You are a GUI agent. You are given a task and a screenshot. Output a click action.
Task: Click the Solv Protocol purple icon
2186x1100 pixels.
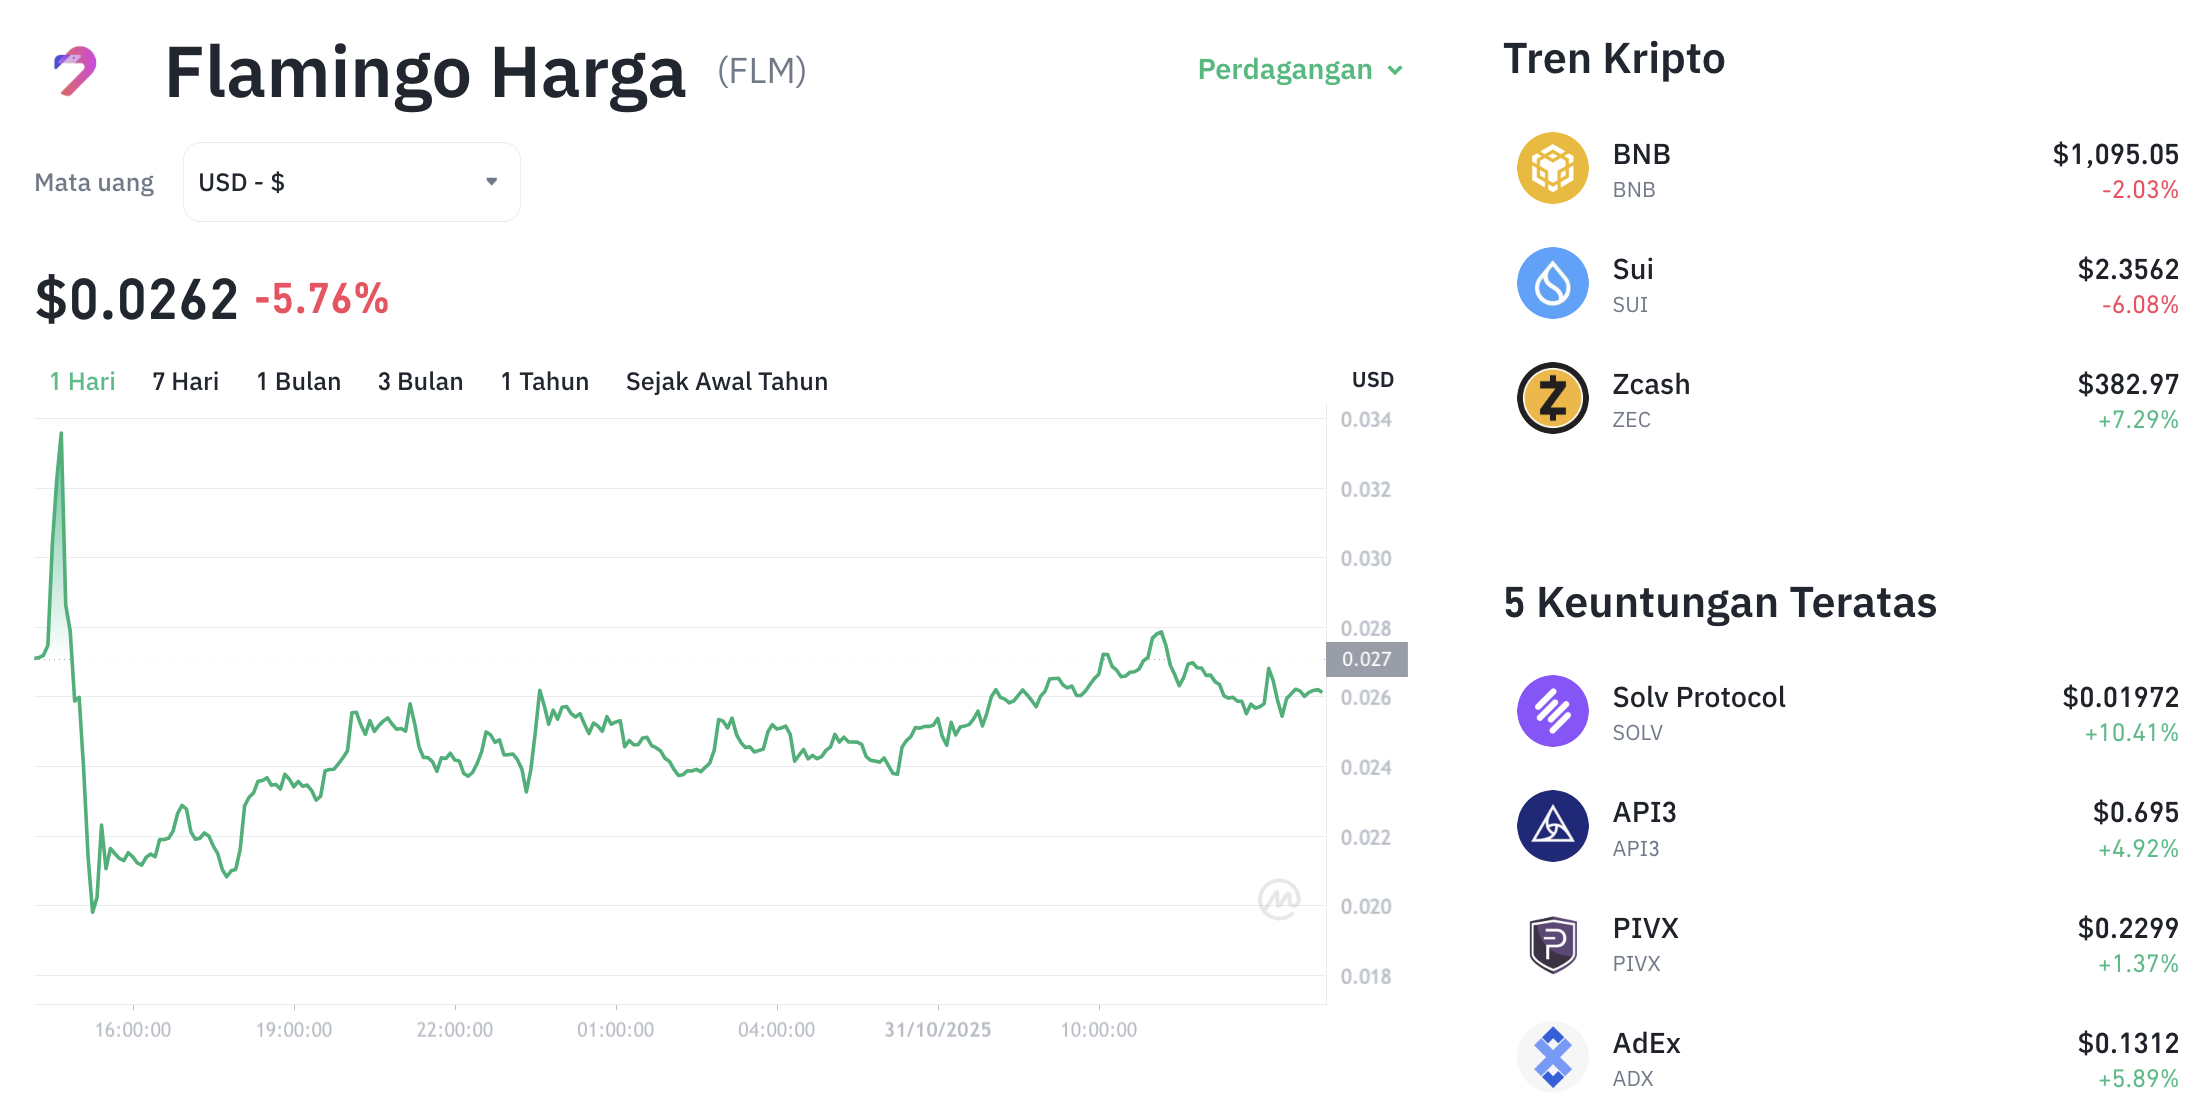1552,711
